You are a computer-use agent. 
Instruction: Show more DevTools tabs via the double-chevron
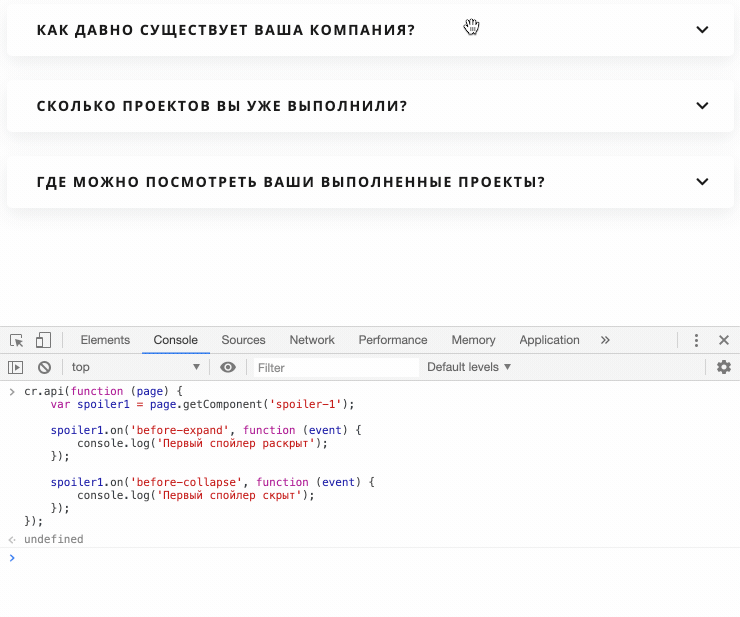pyautogui.click(x=605, y=340)
